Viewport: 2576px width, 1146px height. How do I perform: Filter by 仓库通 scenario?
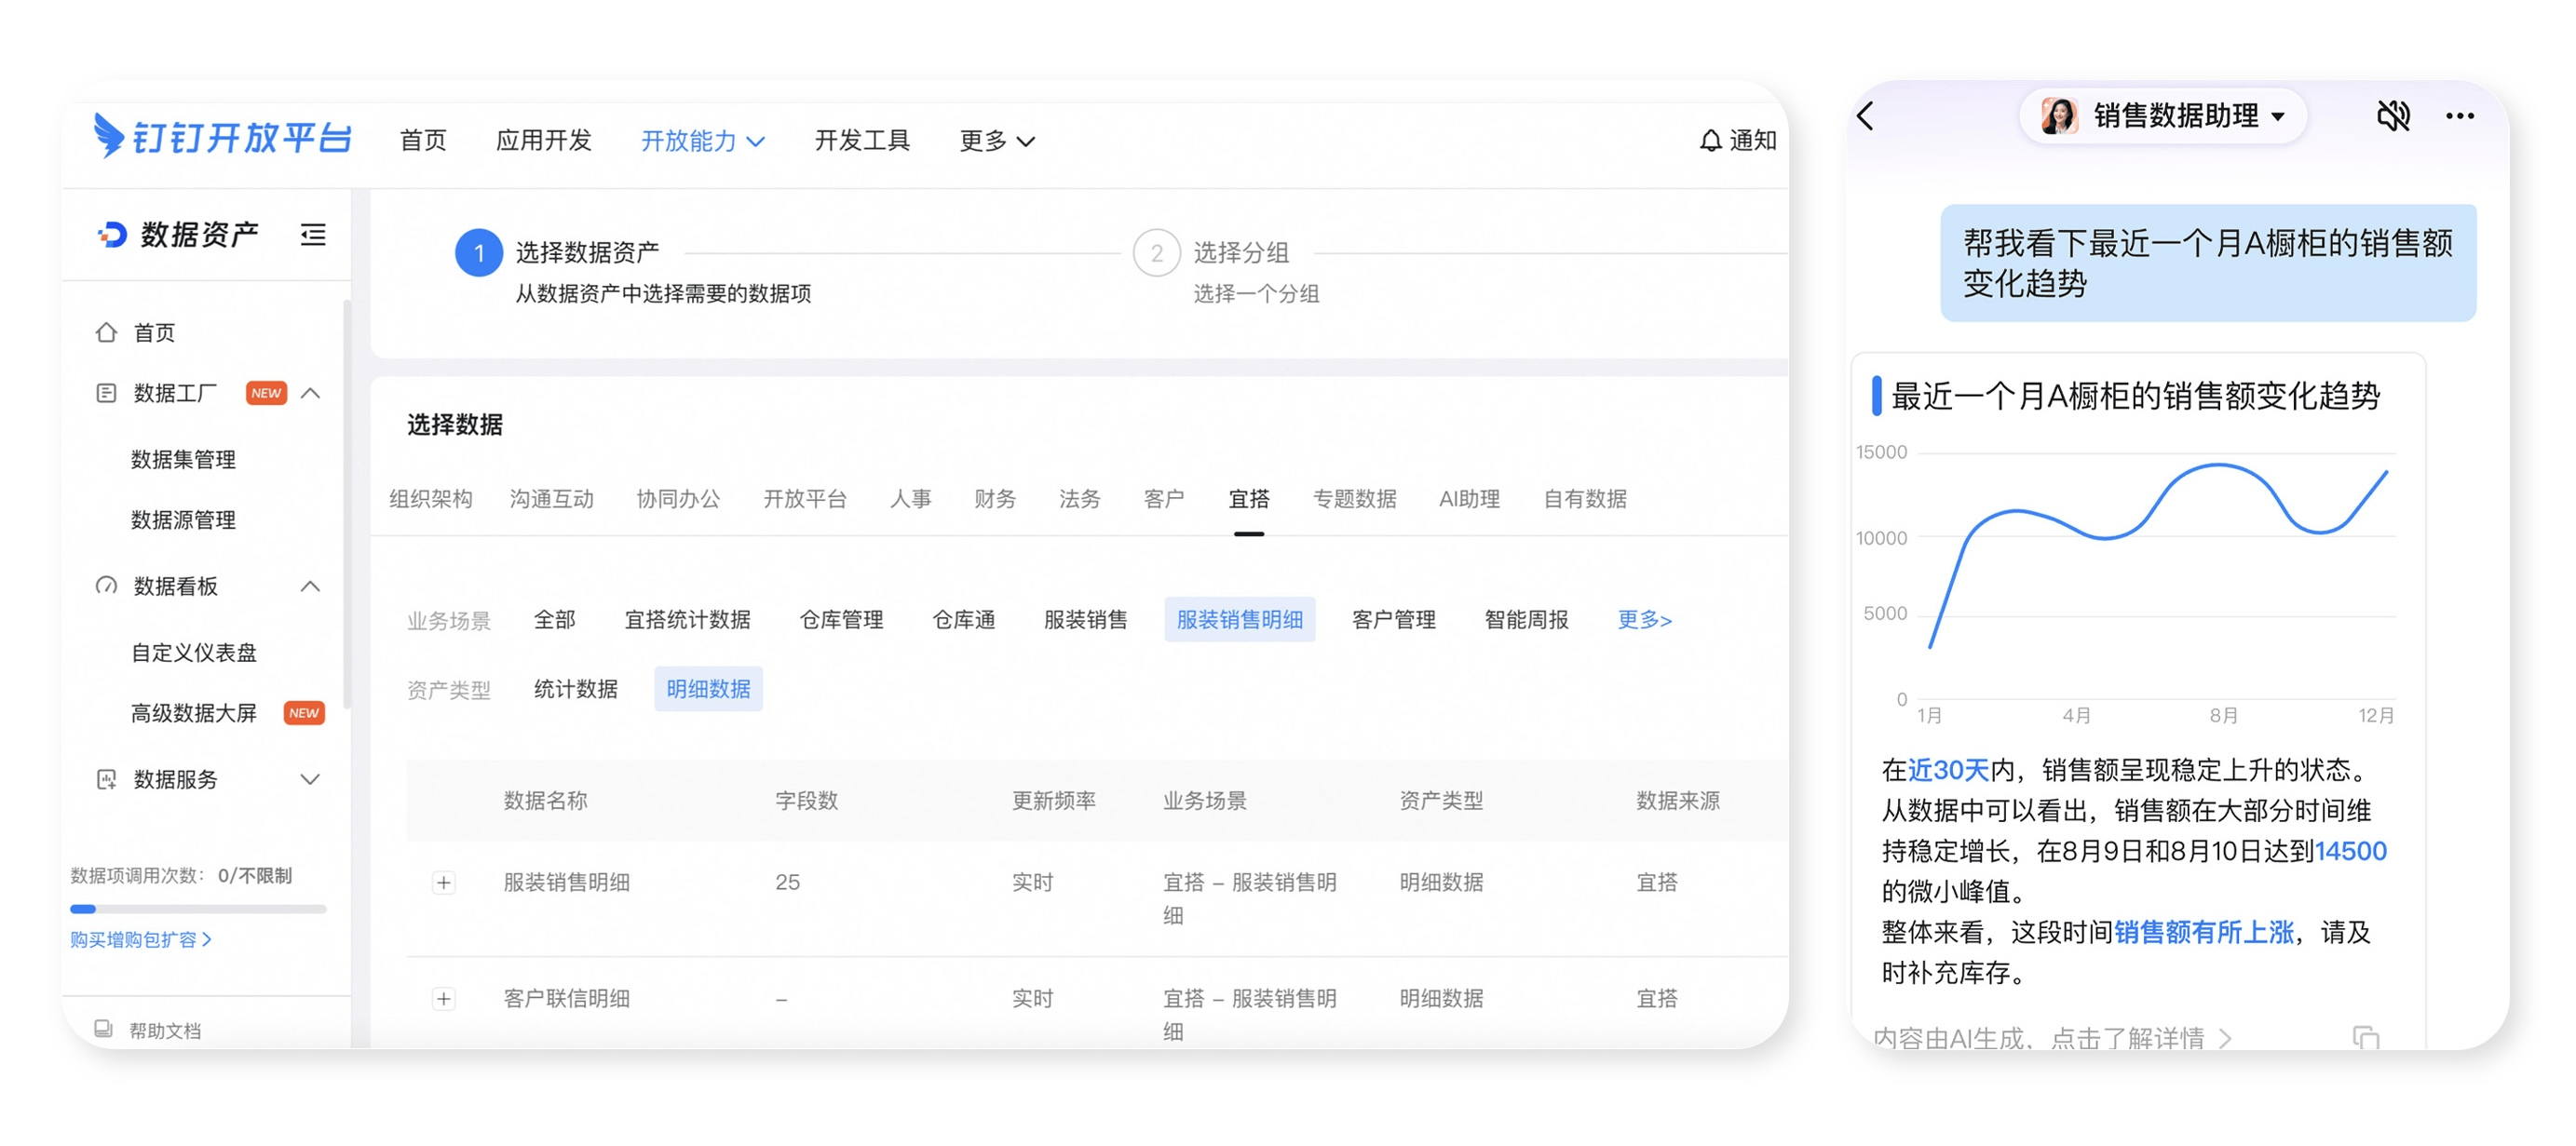(x=964, y=620)
